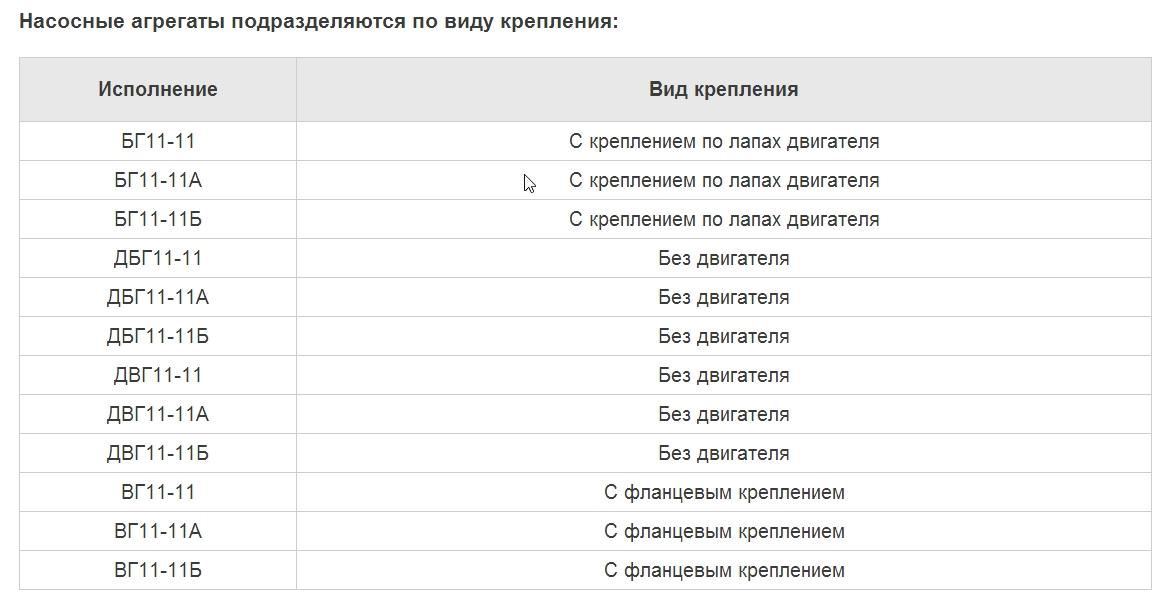The image size is (1167, 607).
Task: Select the mounting type in ВГ11-11Б row
Action: [x=724, y=570]
